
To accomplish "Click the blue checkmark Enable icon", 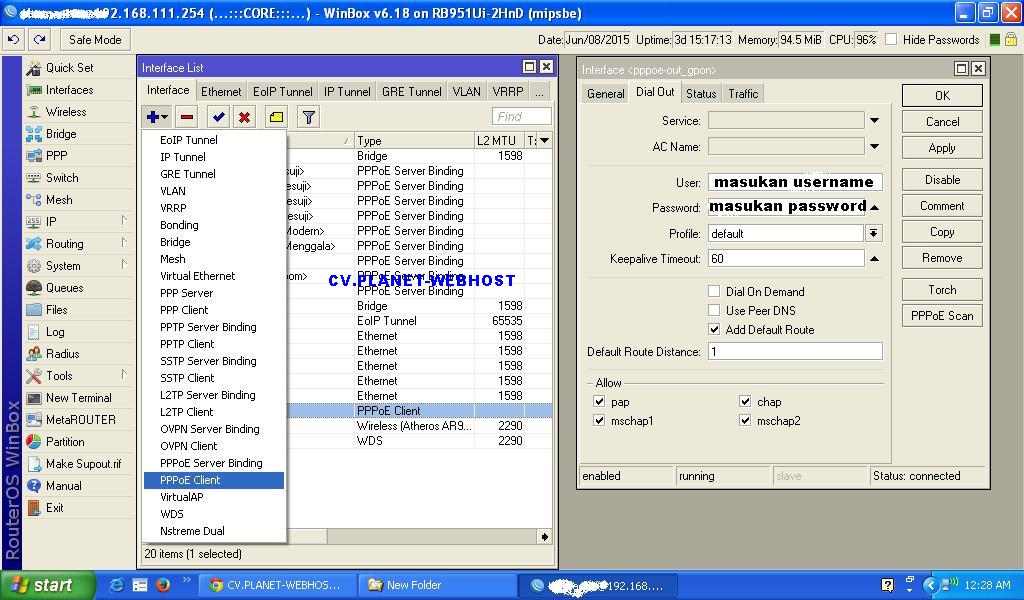I will point(218,117).
